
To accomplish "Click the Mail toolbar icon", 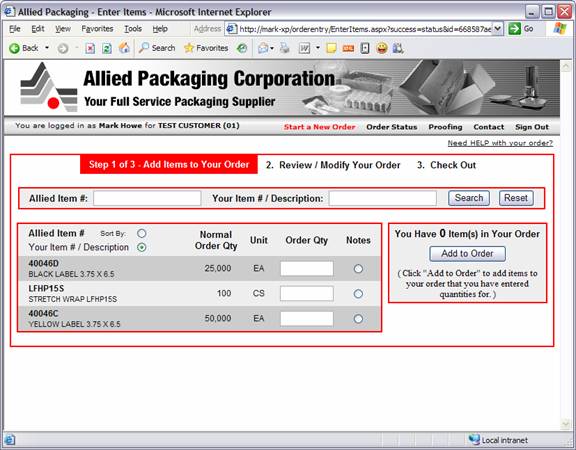I will pyautogui.click(x=263, y=48).
